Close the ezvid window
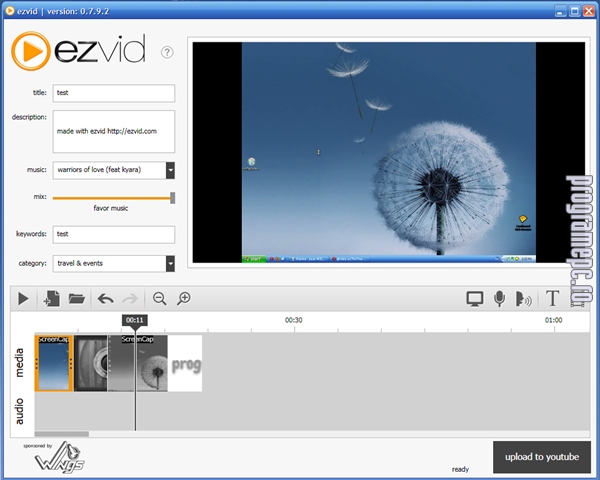This screenshot has width=600, height=480. (589, 11)
